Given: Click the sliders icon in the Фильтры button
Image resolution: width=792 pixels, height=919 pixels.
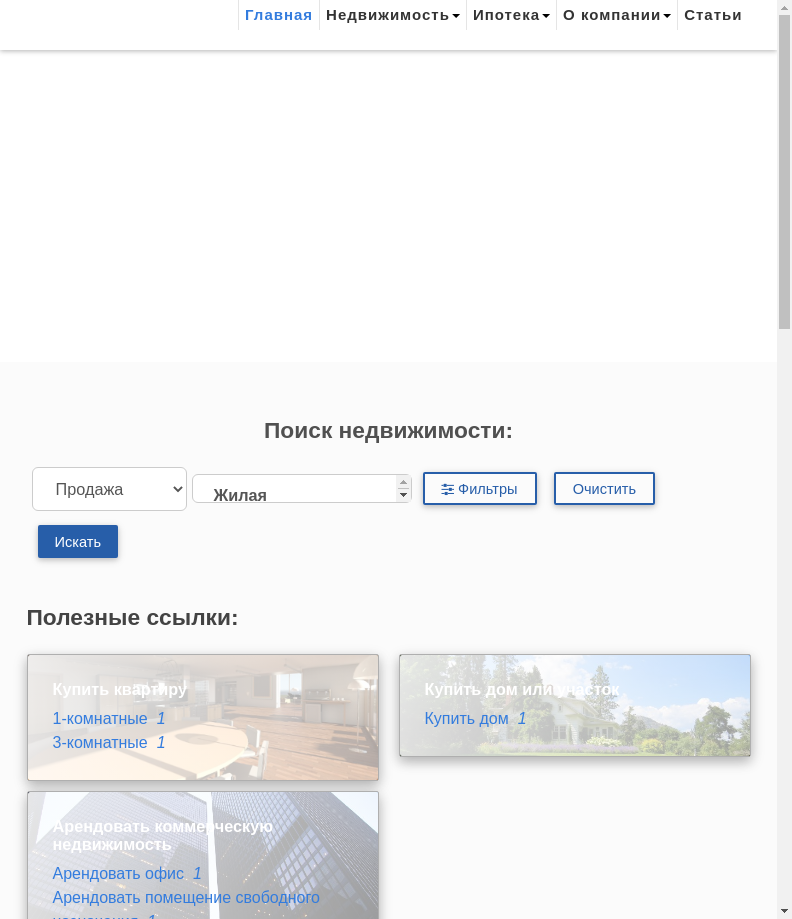Looking at the screenshot, I should click(448, 489).
